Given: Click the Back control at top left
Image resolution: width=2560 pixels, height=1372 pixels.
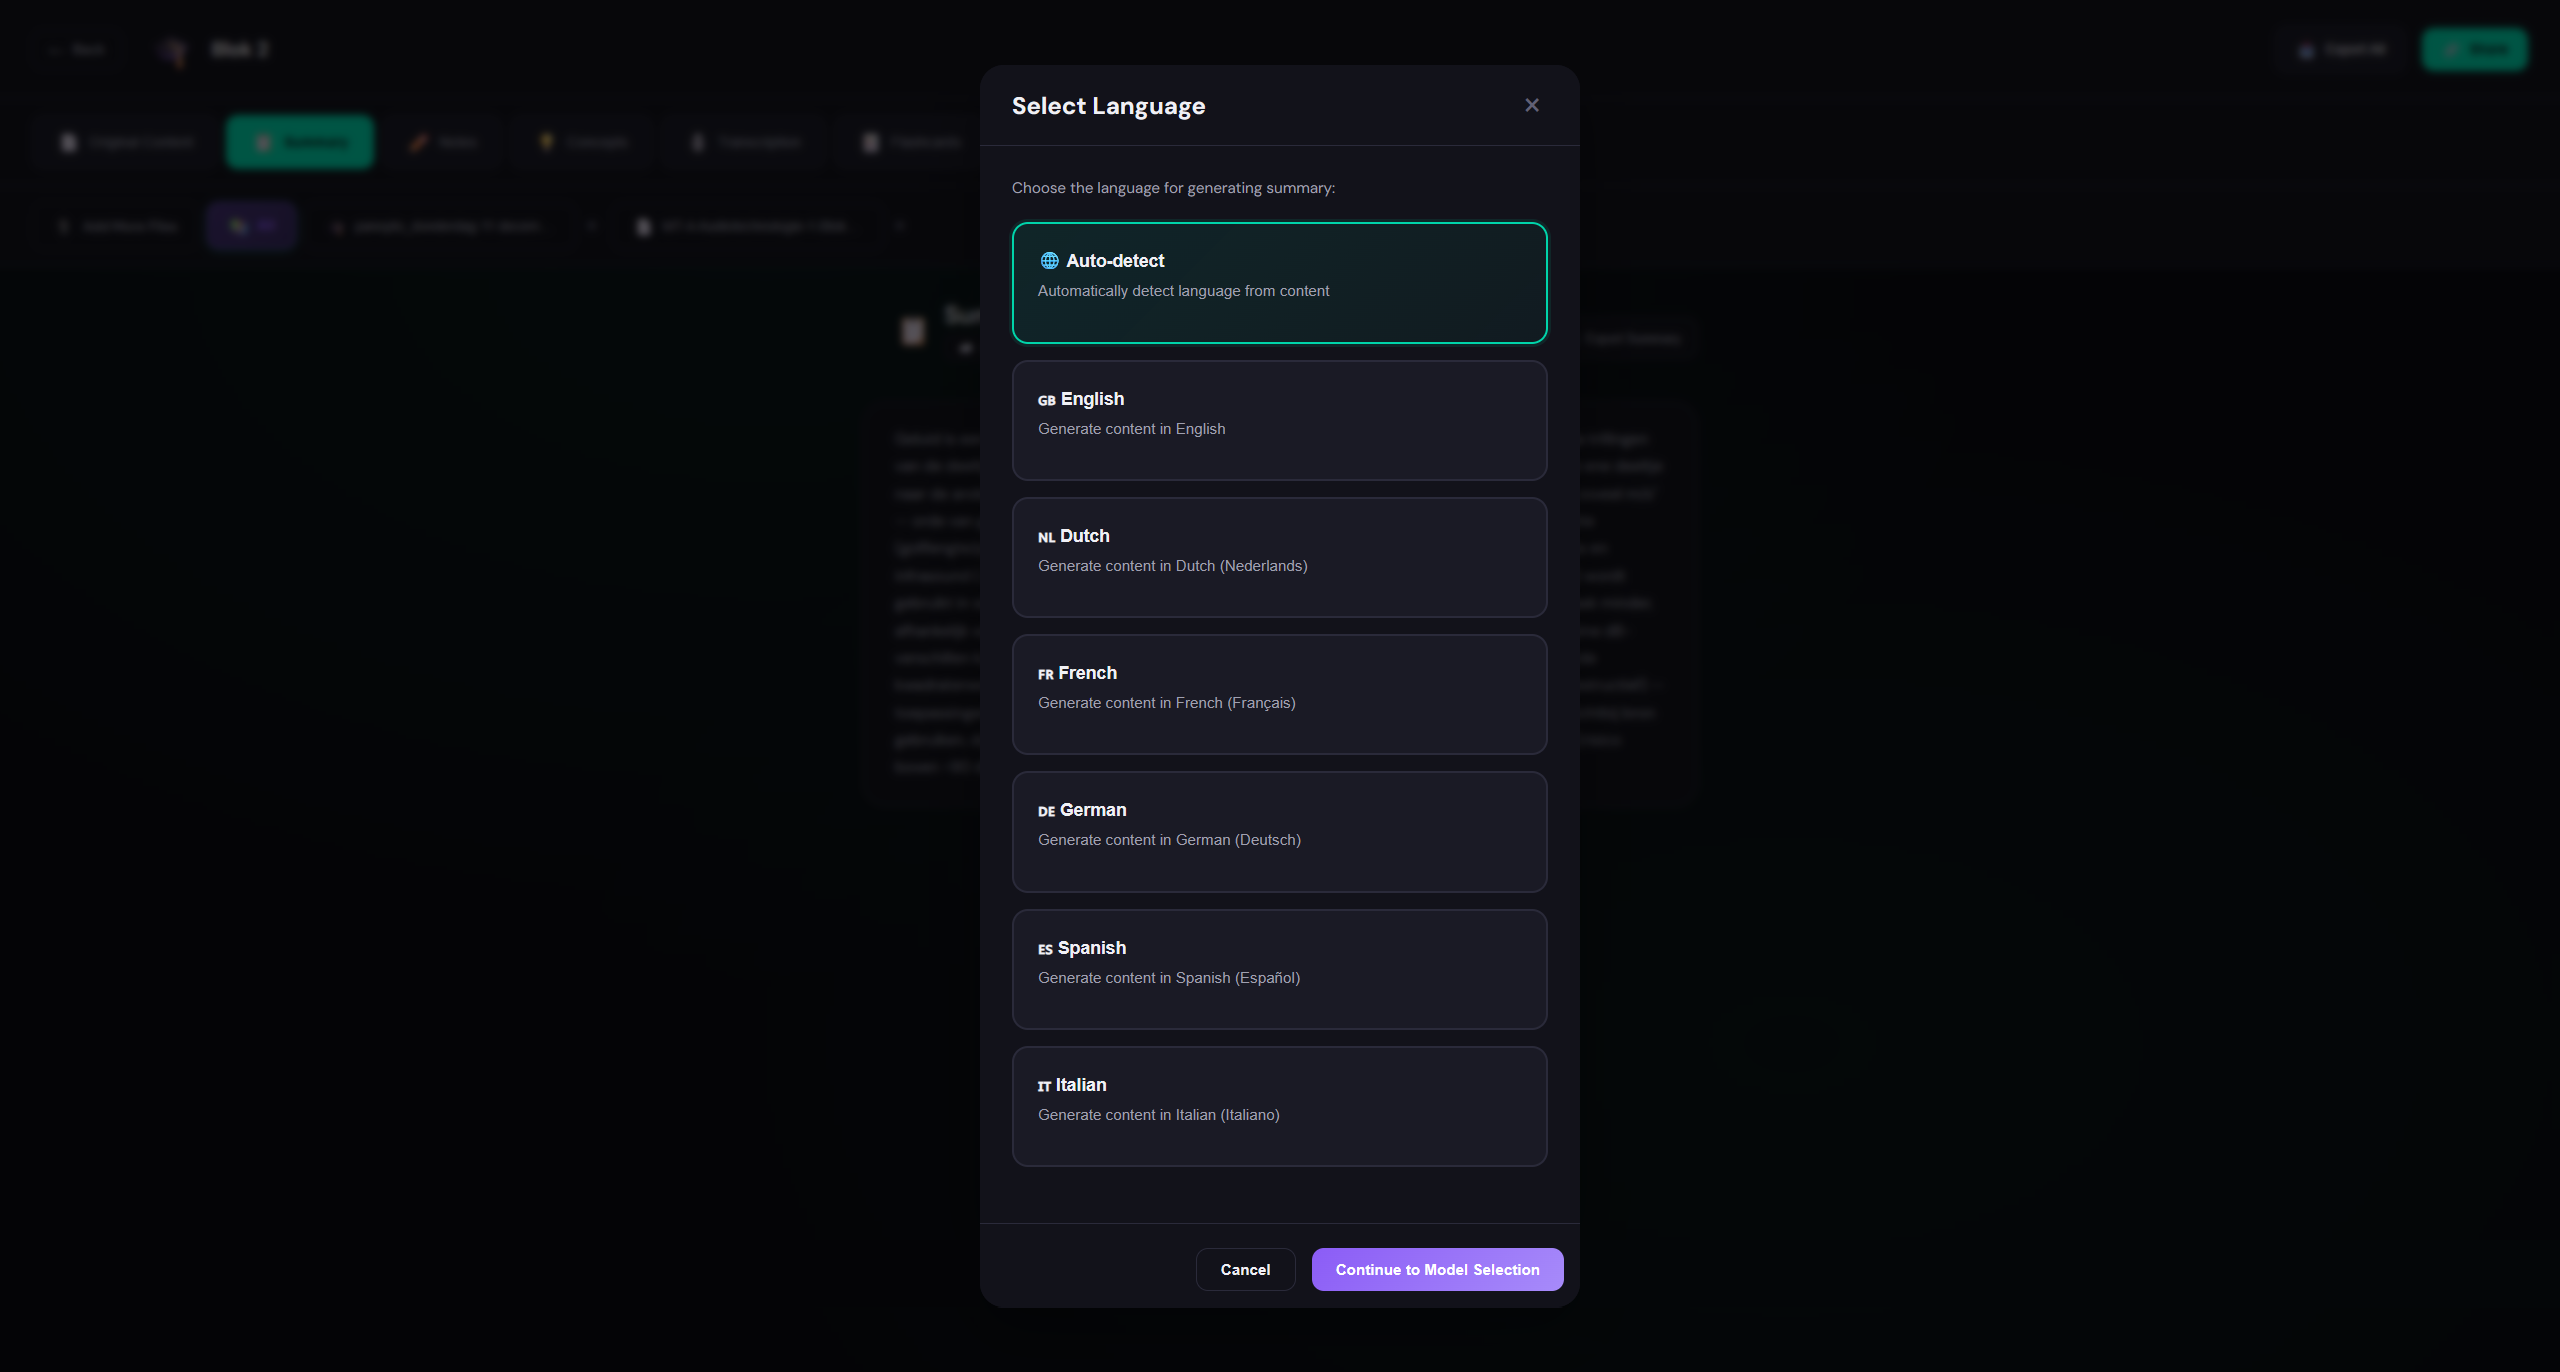Looking at the screenshot, I should [x=78, y=48].
